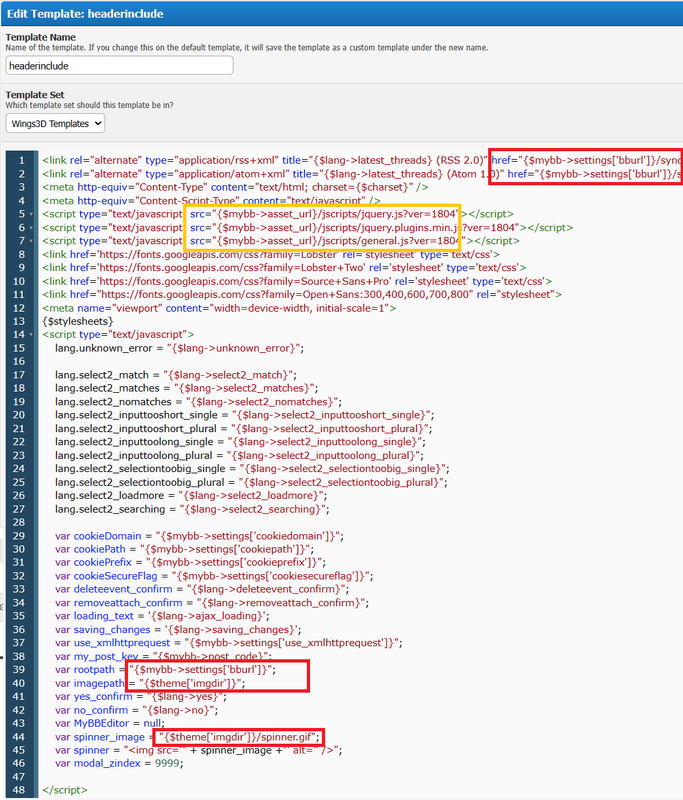Viewport: 683px width, 800px height.
Task: Click the Source+Sans+Pro font link line
Action: coord(297,281)
